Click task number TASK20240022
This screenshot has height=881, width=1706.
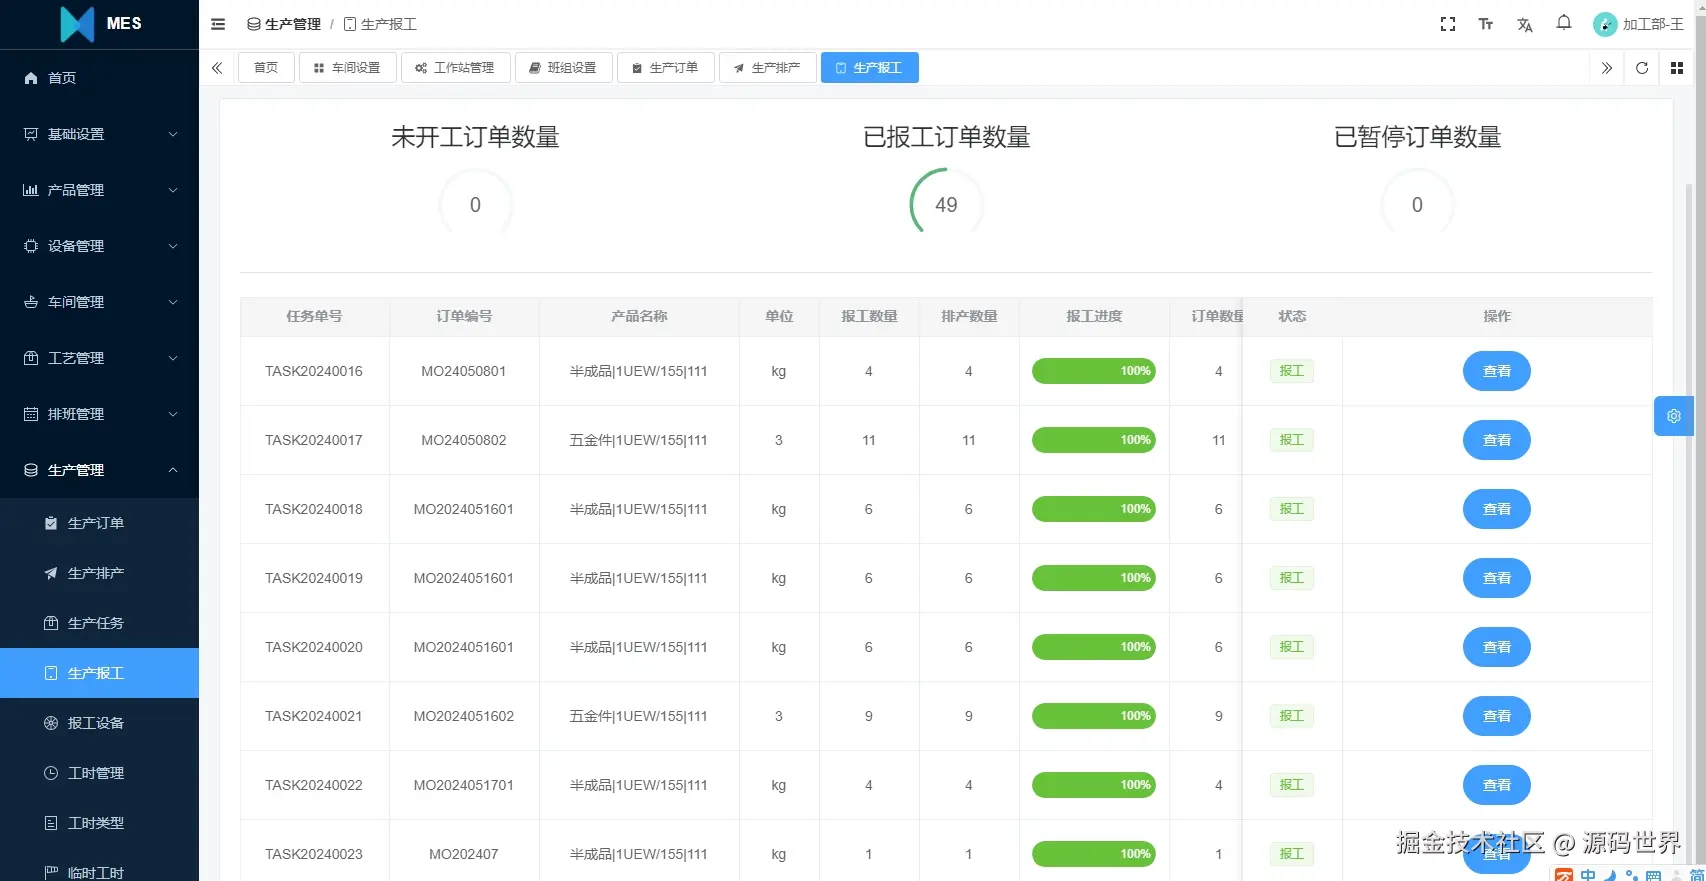point(314,785)
